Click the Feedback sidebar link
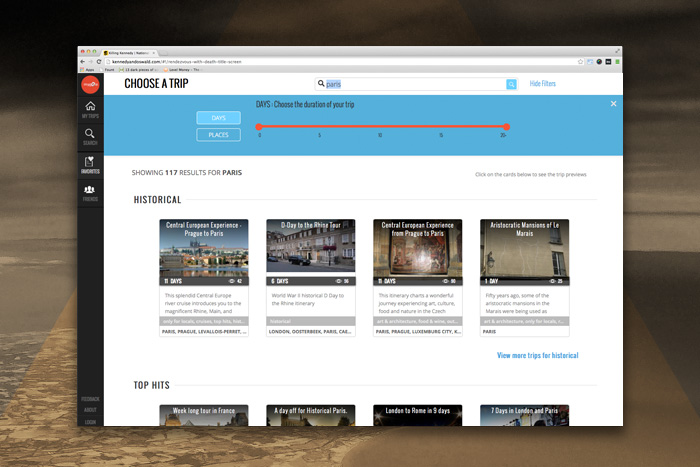 tap(90, 399)
